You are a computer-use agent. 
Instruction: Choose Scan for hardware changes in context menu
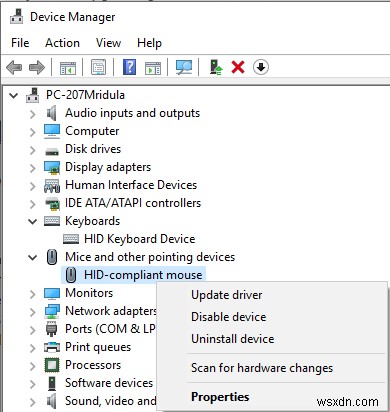262,368
